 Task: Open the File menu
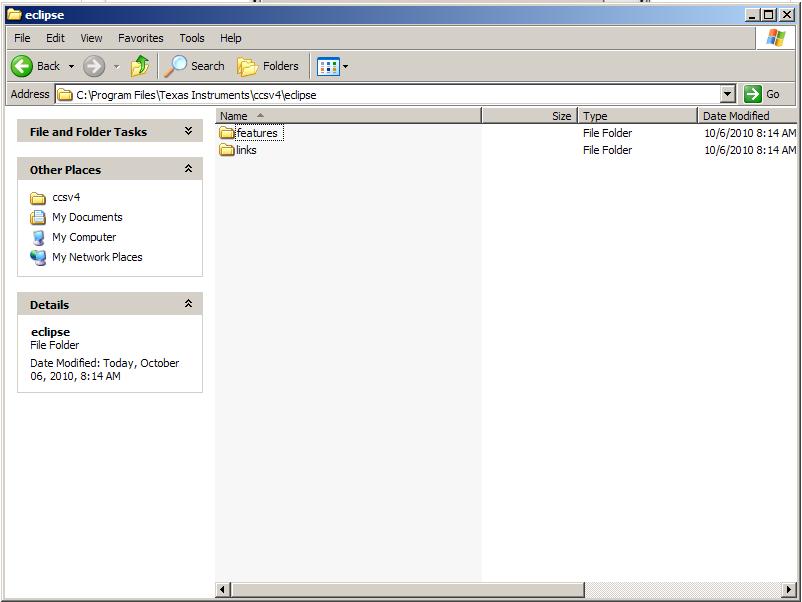tap(22, 38)
